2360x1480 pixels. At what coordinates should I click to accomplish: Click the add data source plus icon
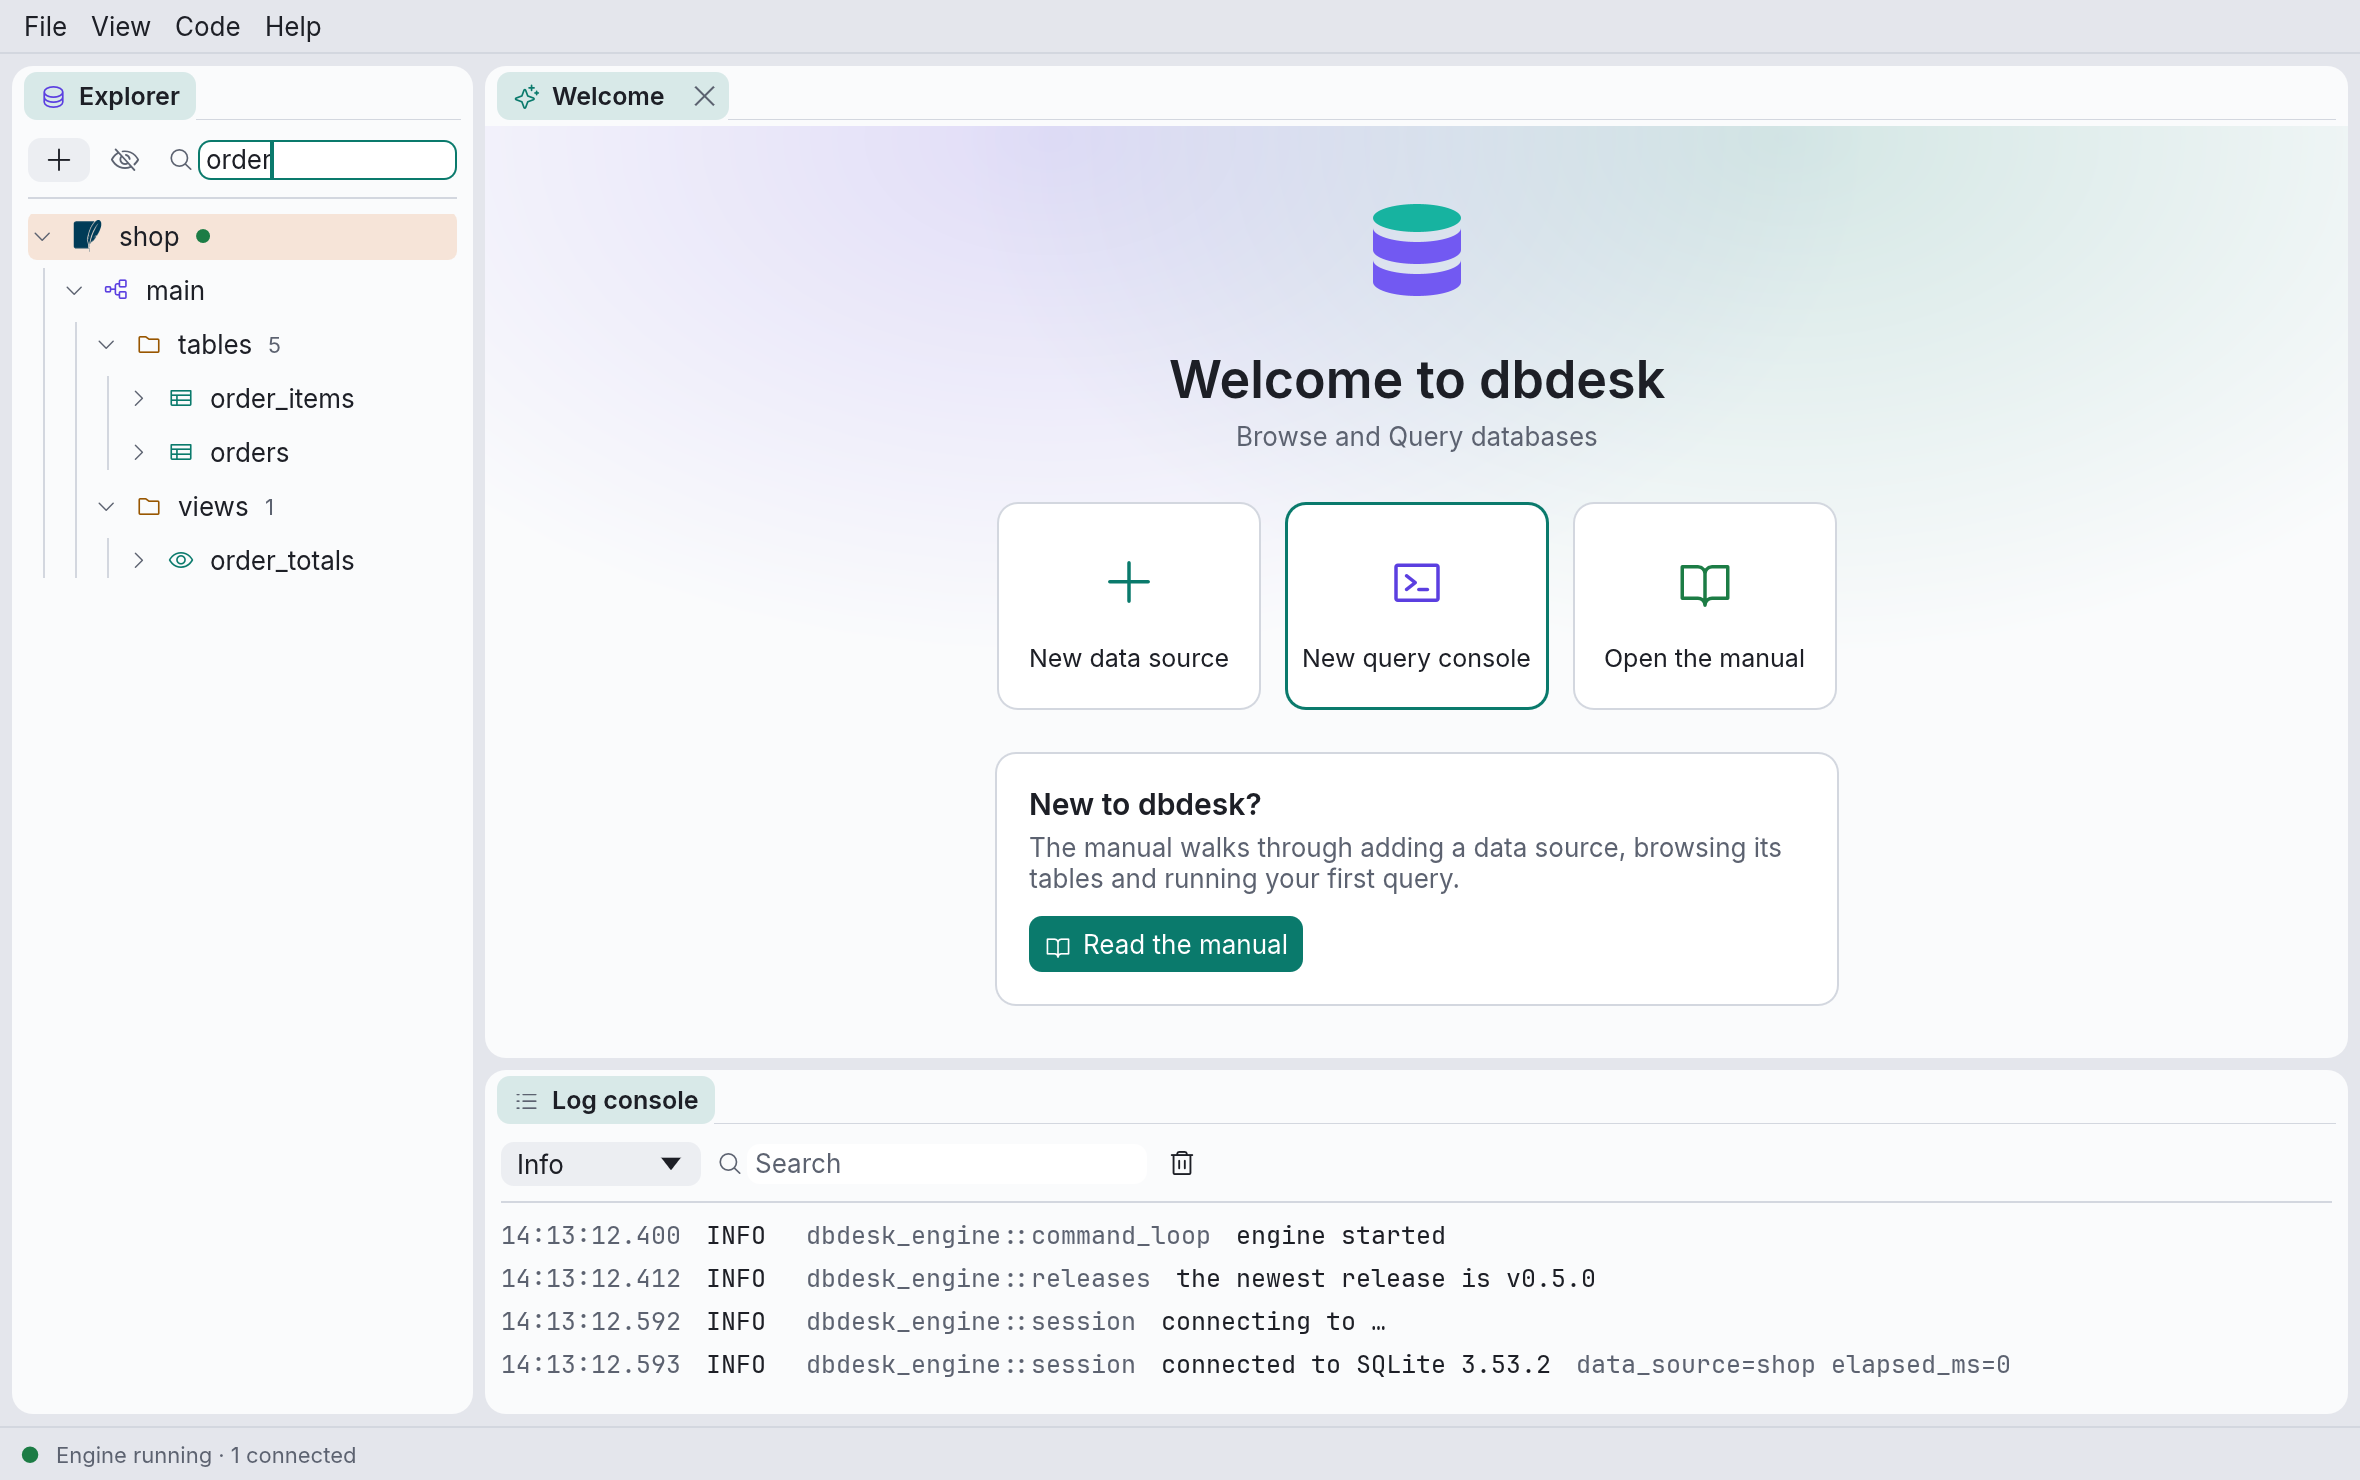click(59, 160)
